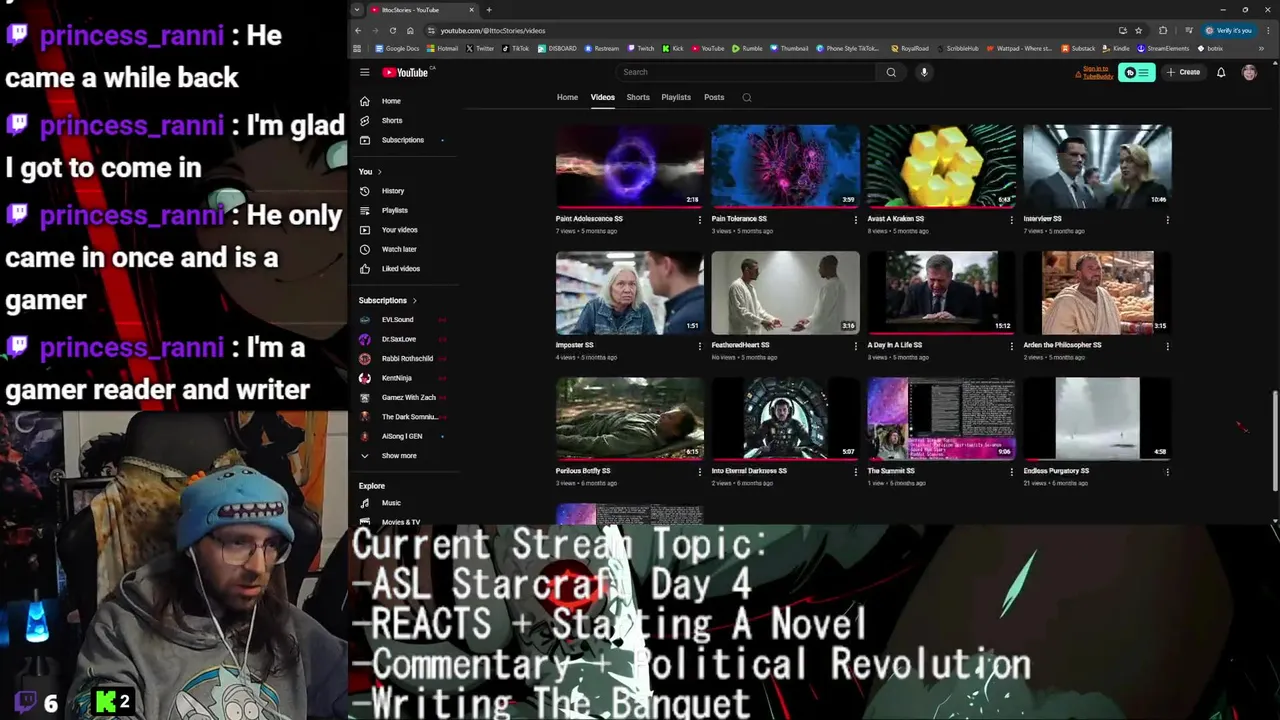Open the Google Docs bookmark

pyautogui.click(x=398, y=48)
